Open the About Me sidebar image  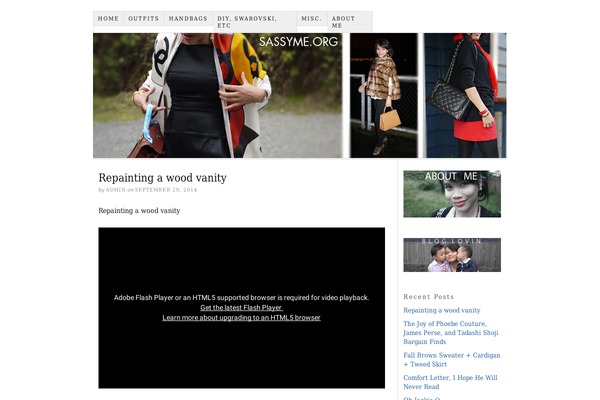coord(452,194)
